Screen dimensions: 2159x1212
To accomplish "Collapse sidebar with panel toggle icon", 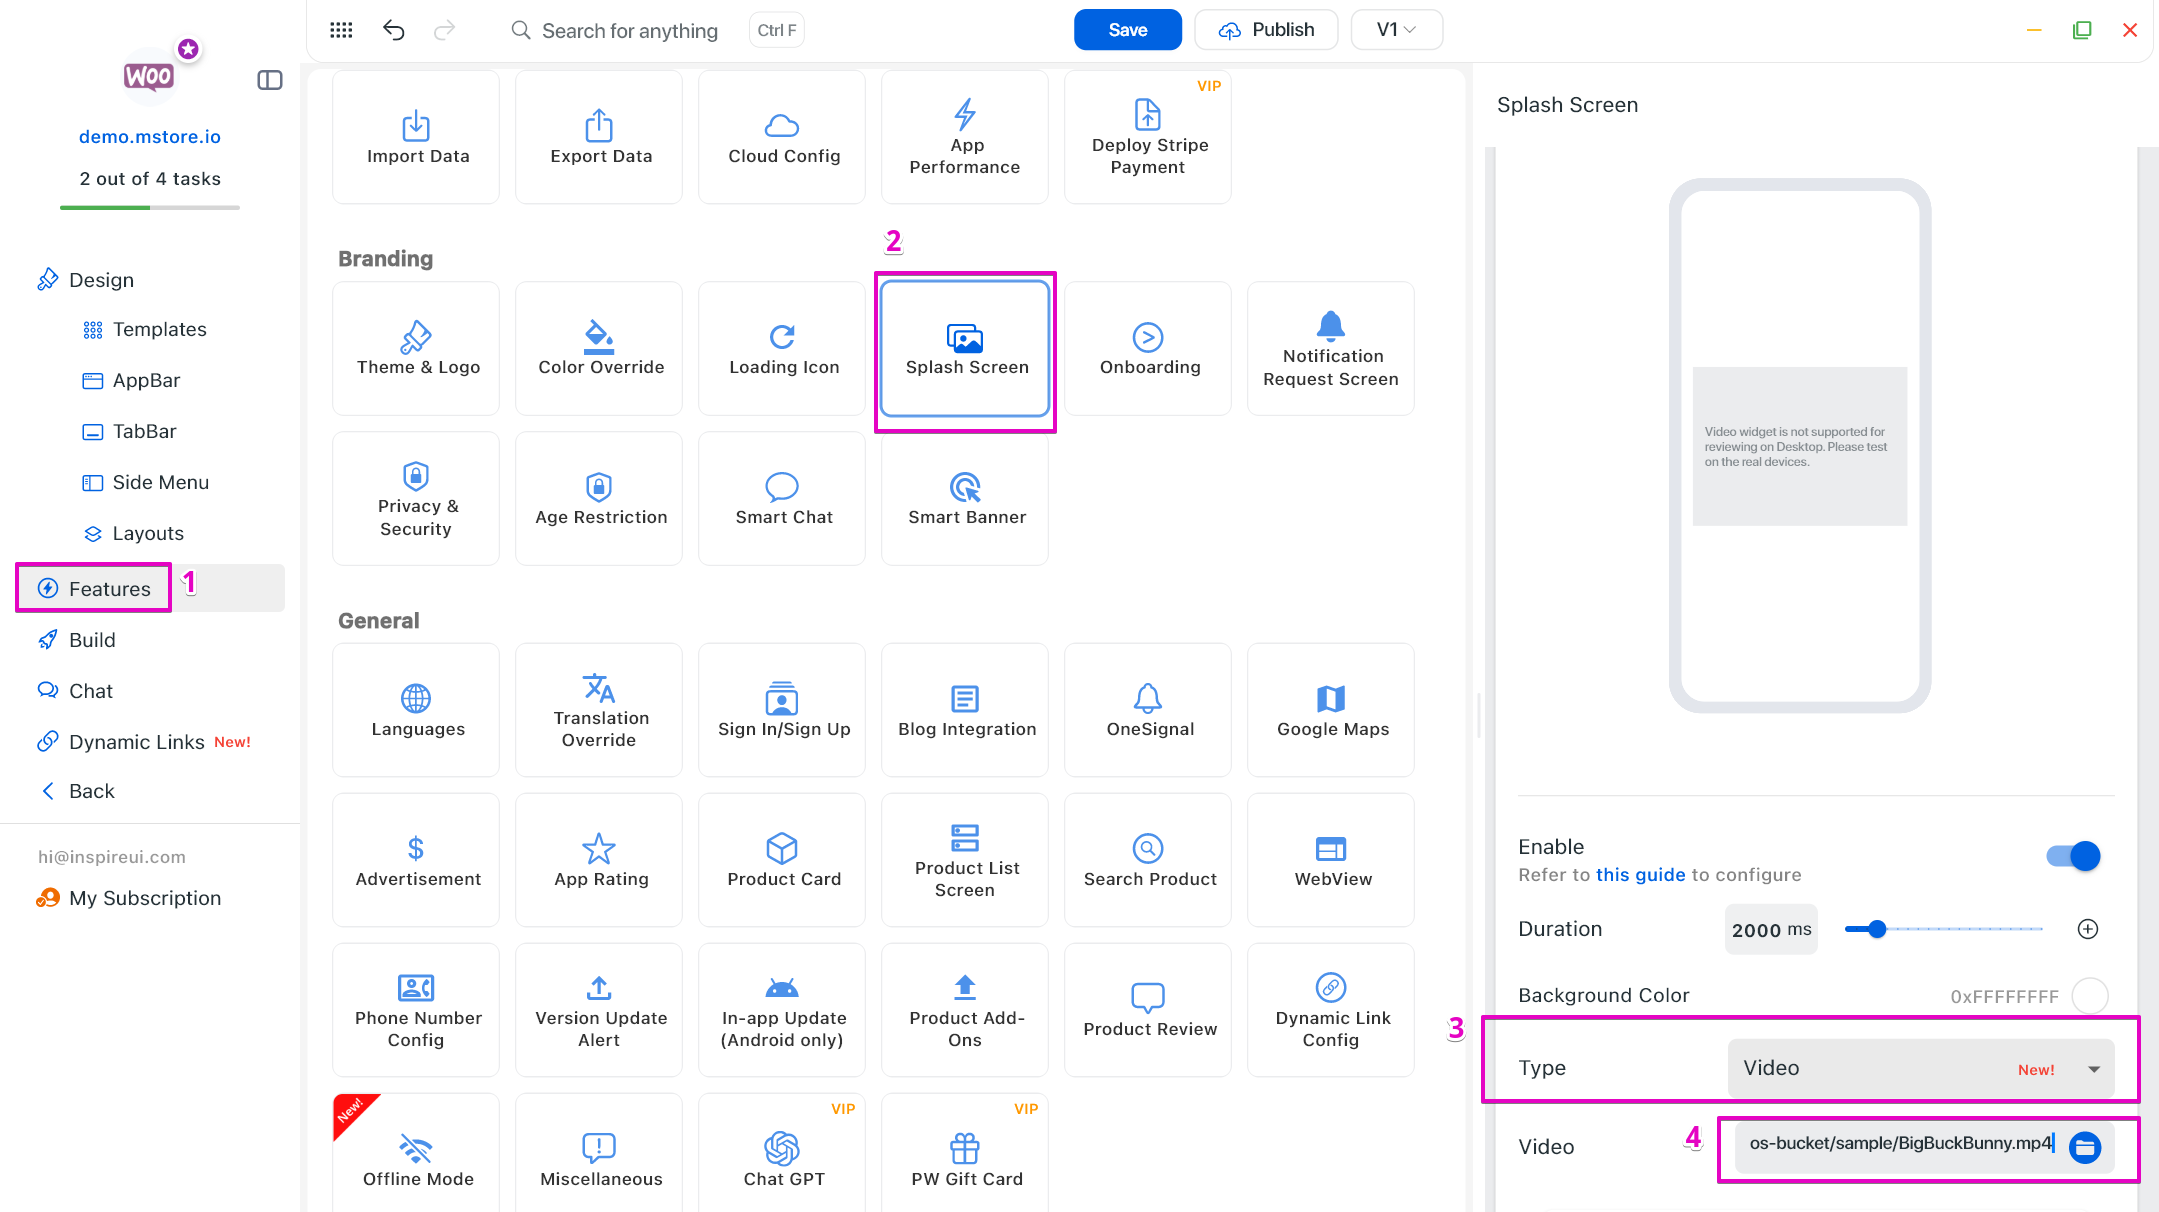I will 270,80.
